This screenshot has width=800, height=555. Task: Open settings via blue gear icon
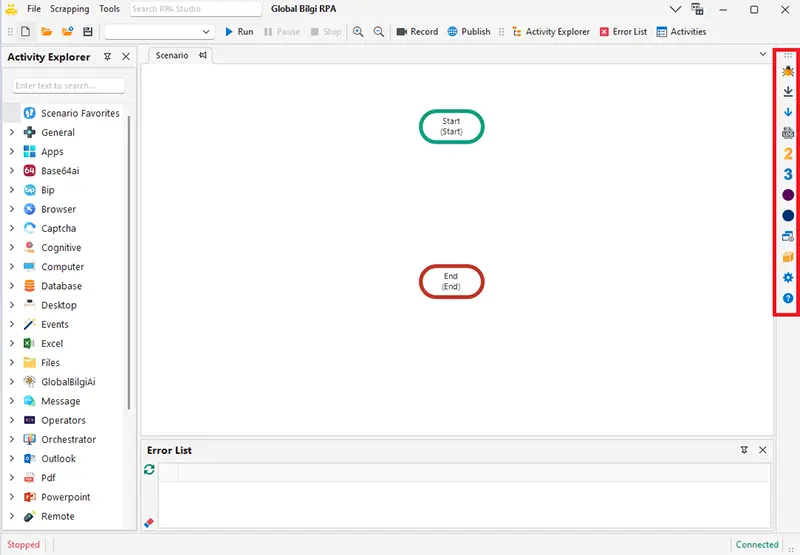[x=788, y=278]
